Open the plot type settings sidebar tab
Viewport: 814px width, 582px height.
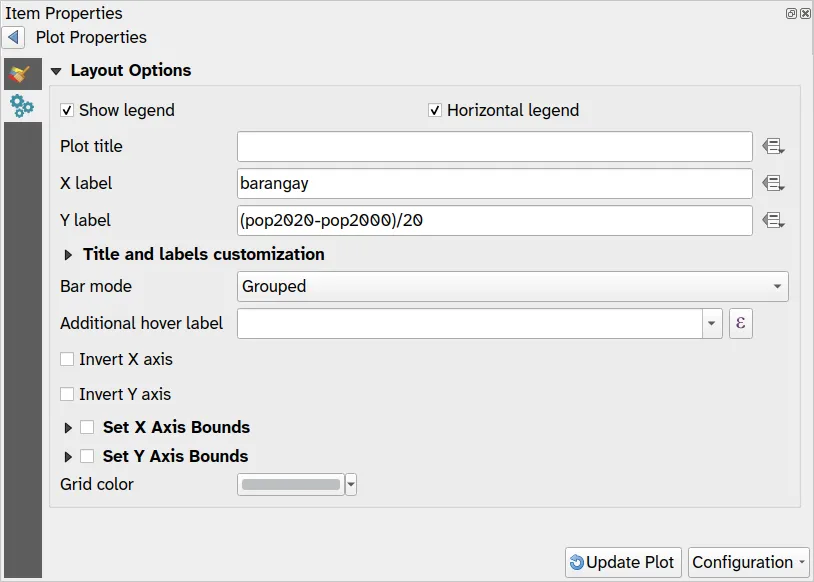tap(21, 74)
